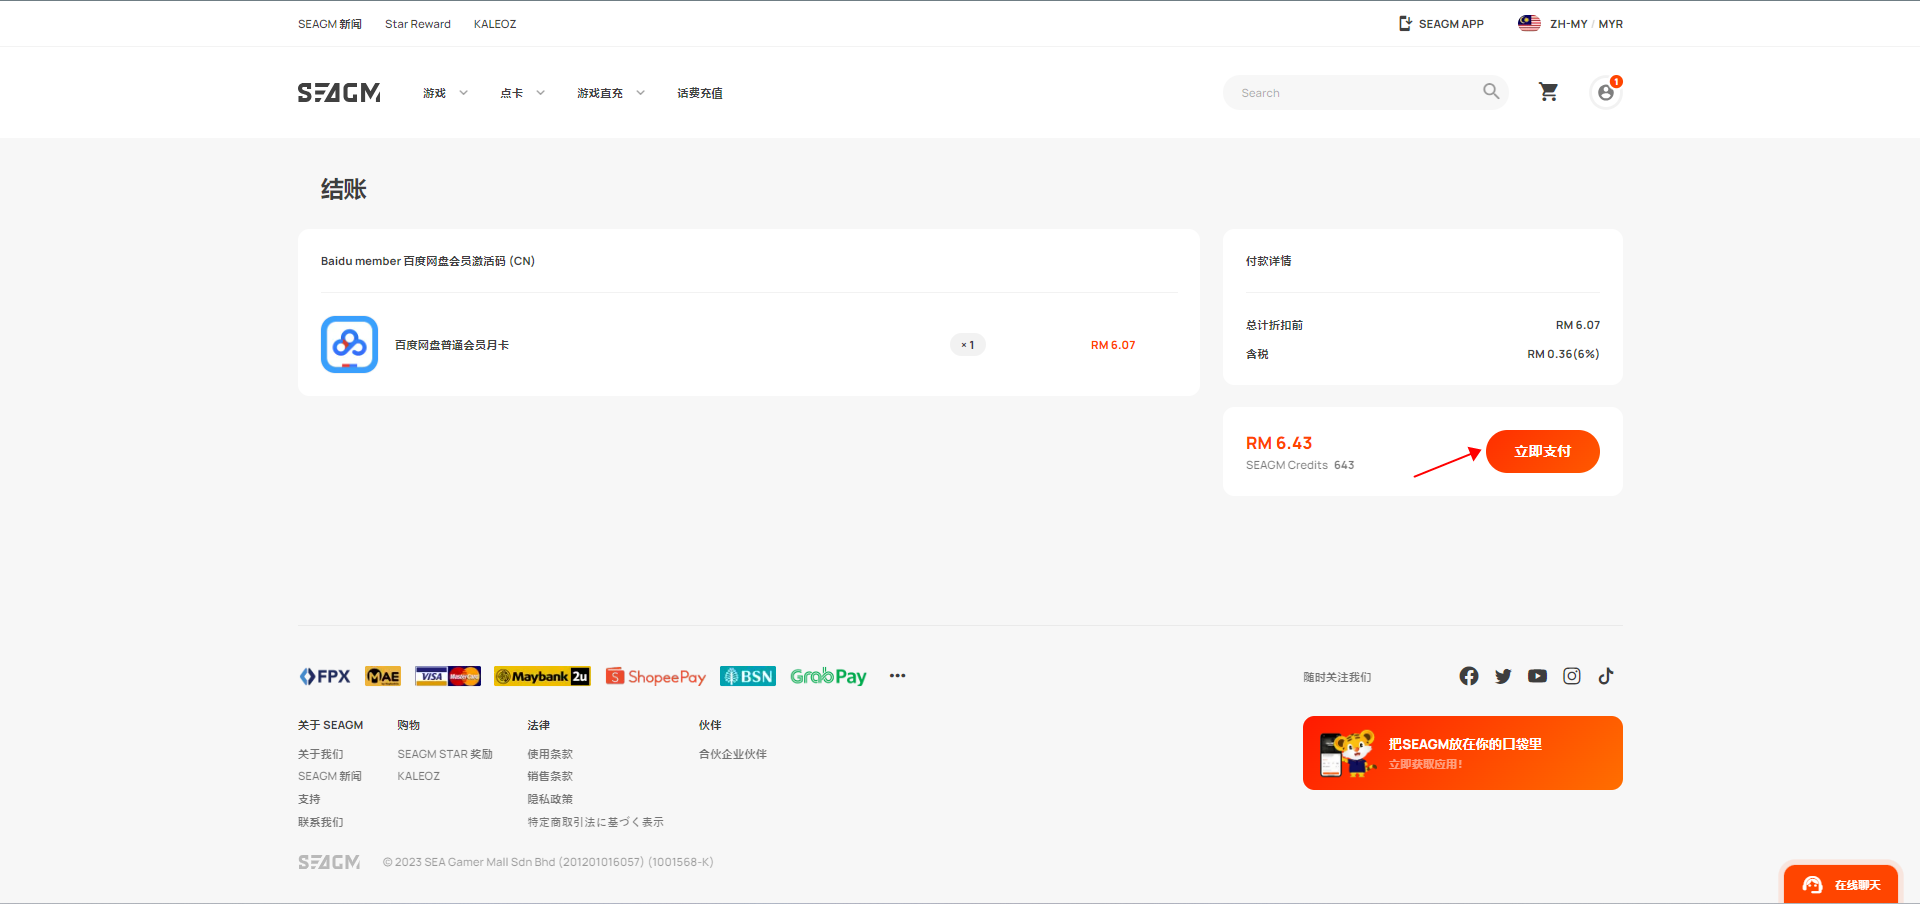This screenshot has height=904, width=1920.
Task: Click the total amount RM 6.43
Action: (x=1279, y=443)
